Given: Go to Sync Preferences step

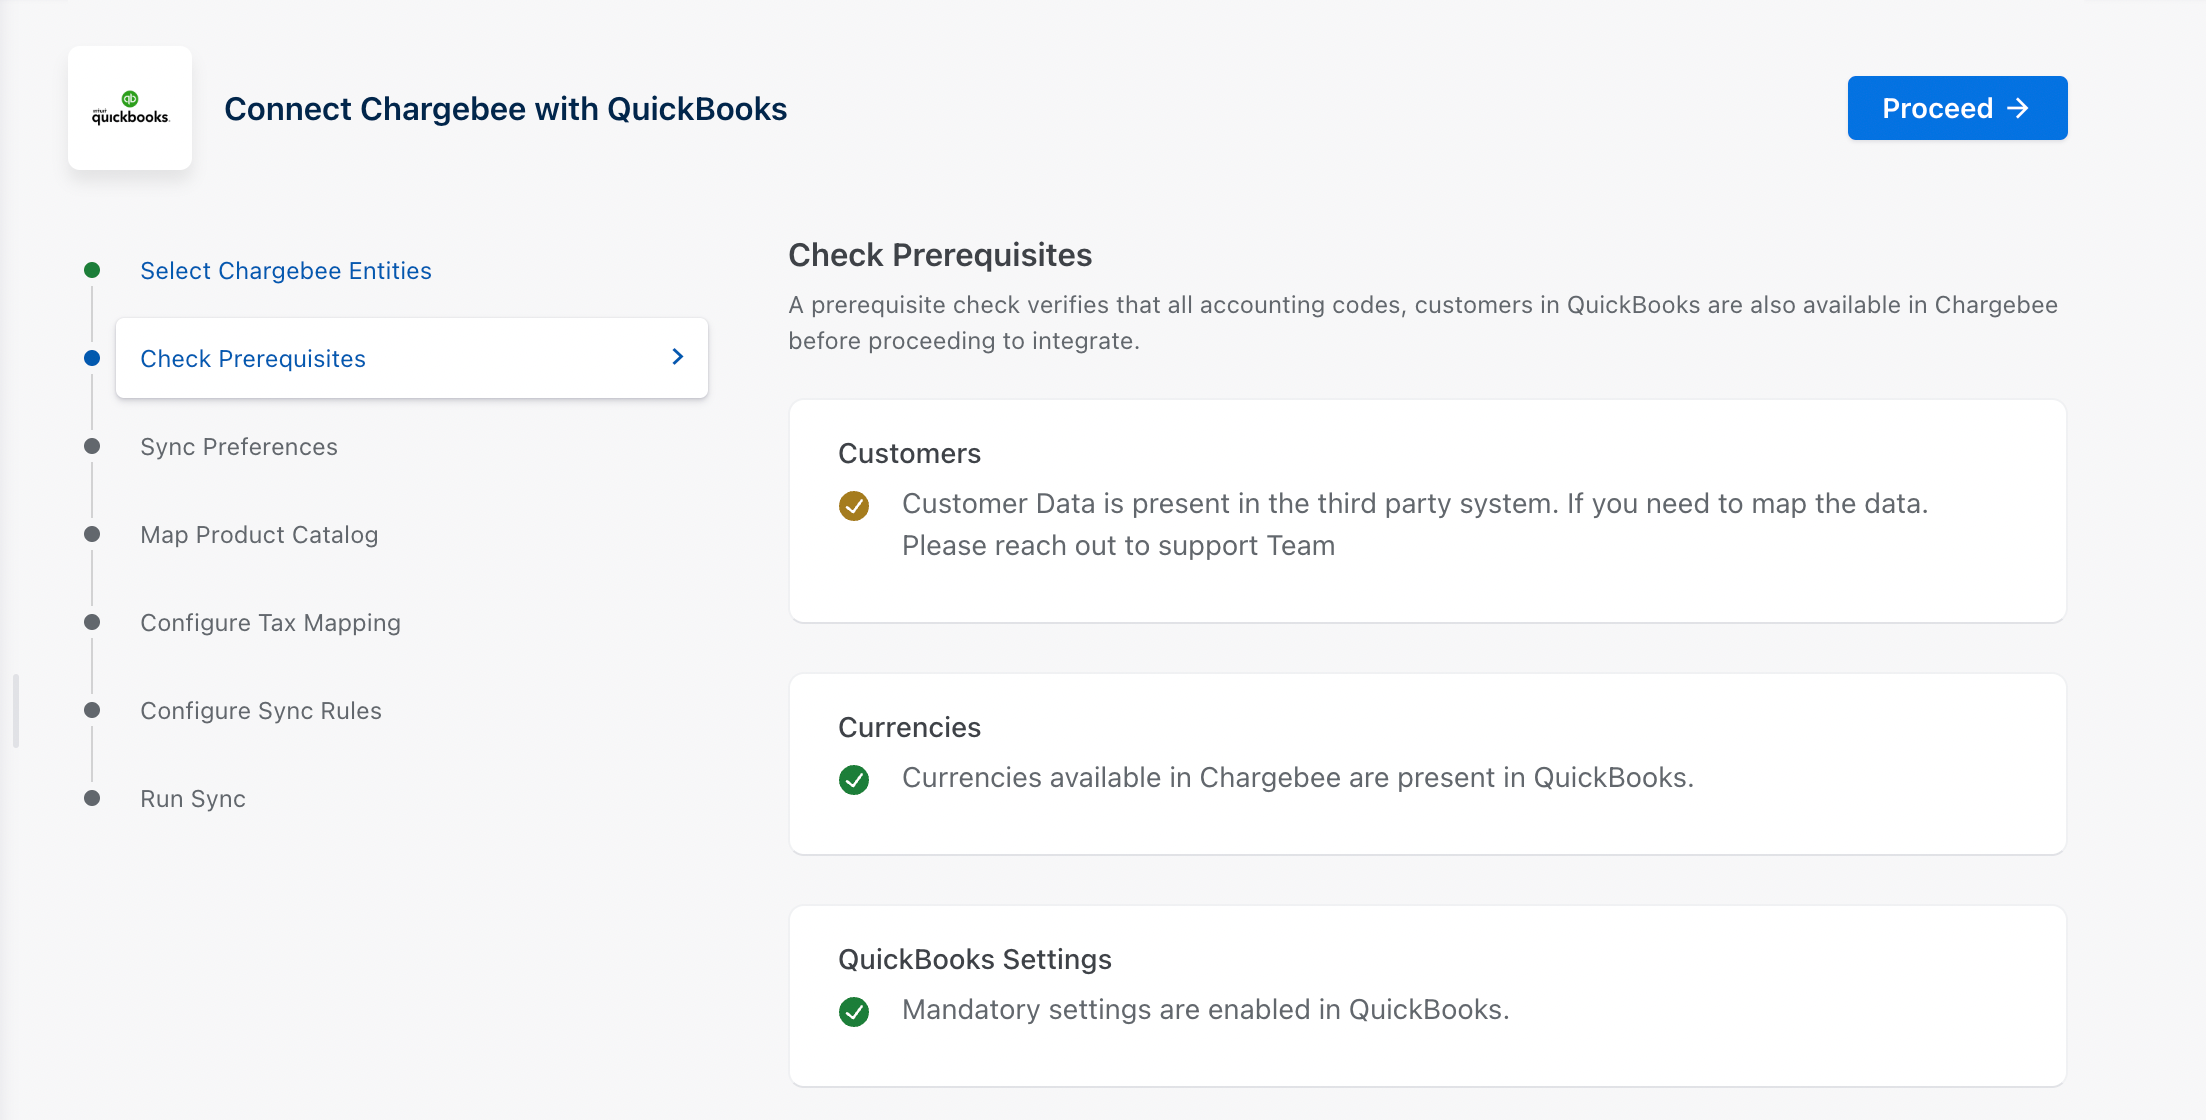Looking at the screenshot, I should 238,447.
